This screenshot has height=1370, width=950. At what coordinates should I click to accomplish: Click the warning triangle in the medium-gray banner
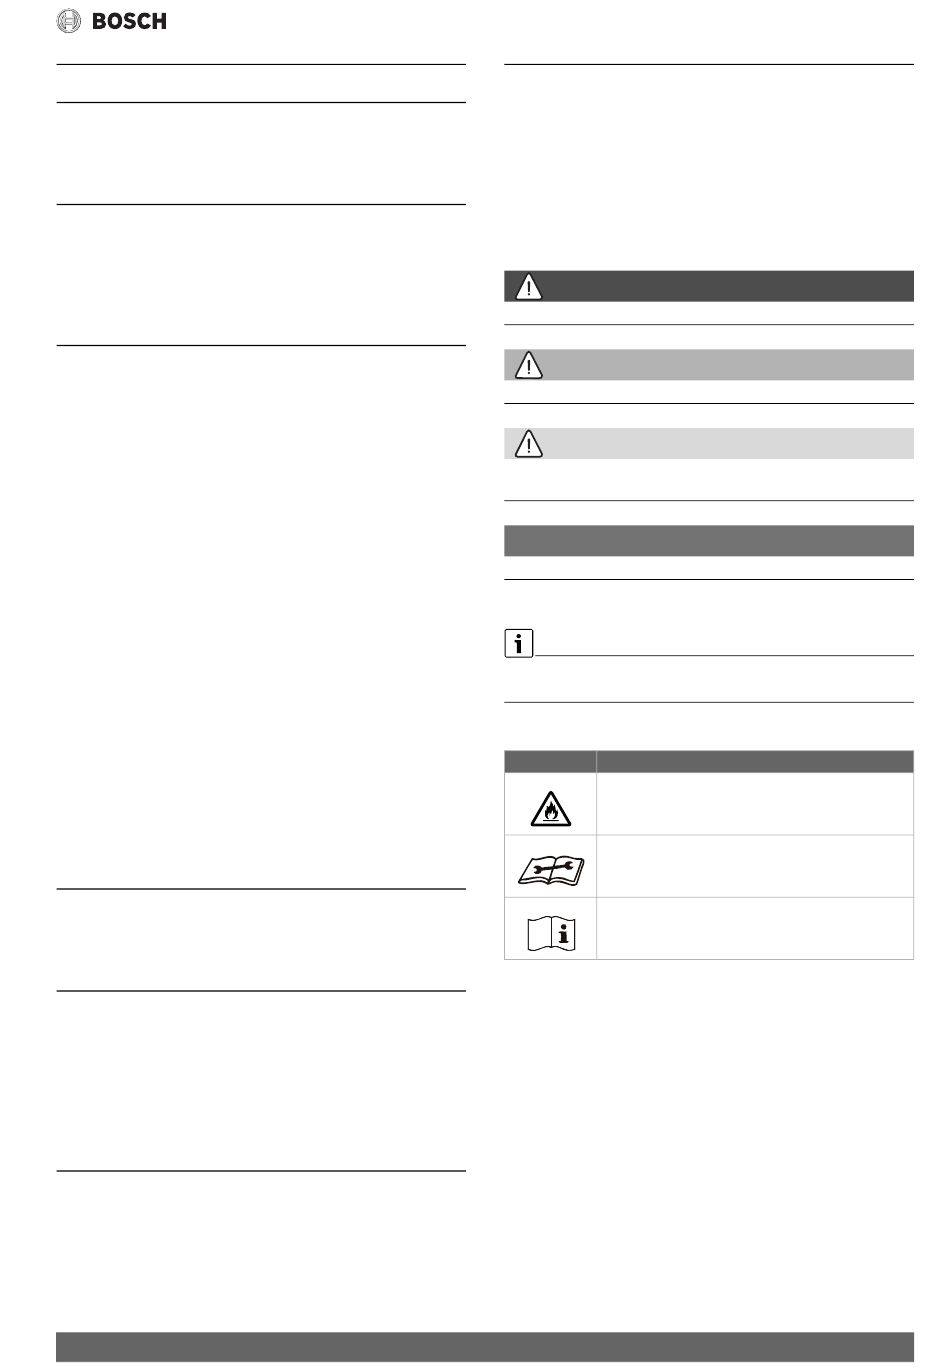(528, 365)
